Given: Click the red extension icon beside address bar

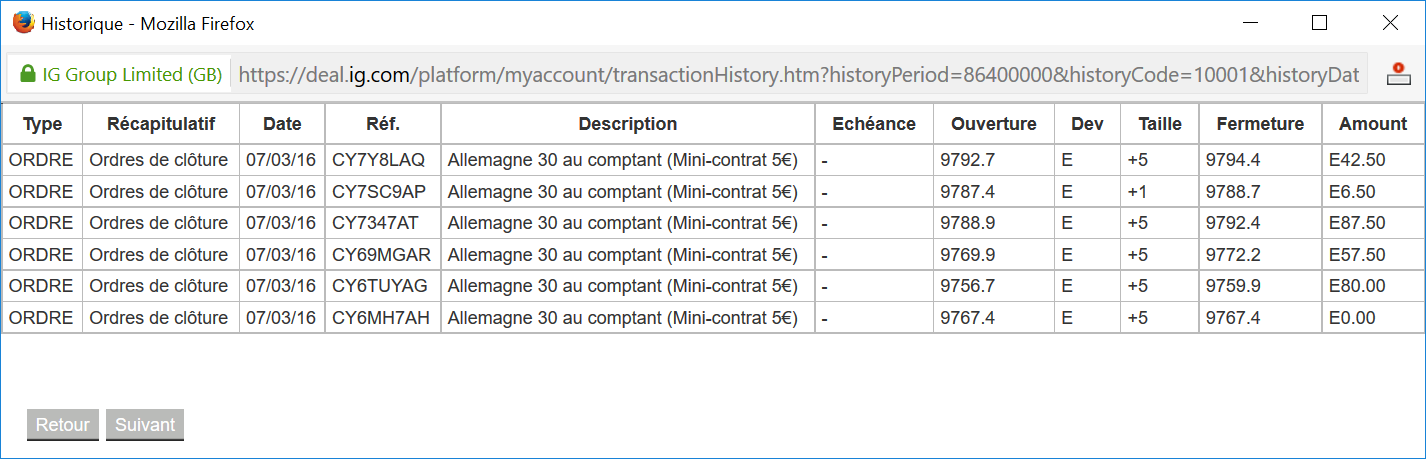Looking at the screenshot, I should pyautogui.click(x=1397, y=74).
